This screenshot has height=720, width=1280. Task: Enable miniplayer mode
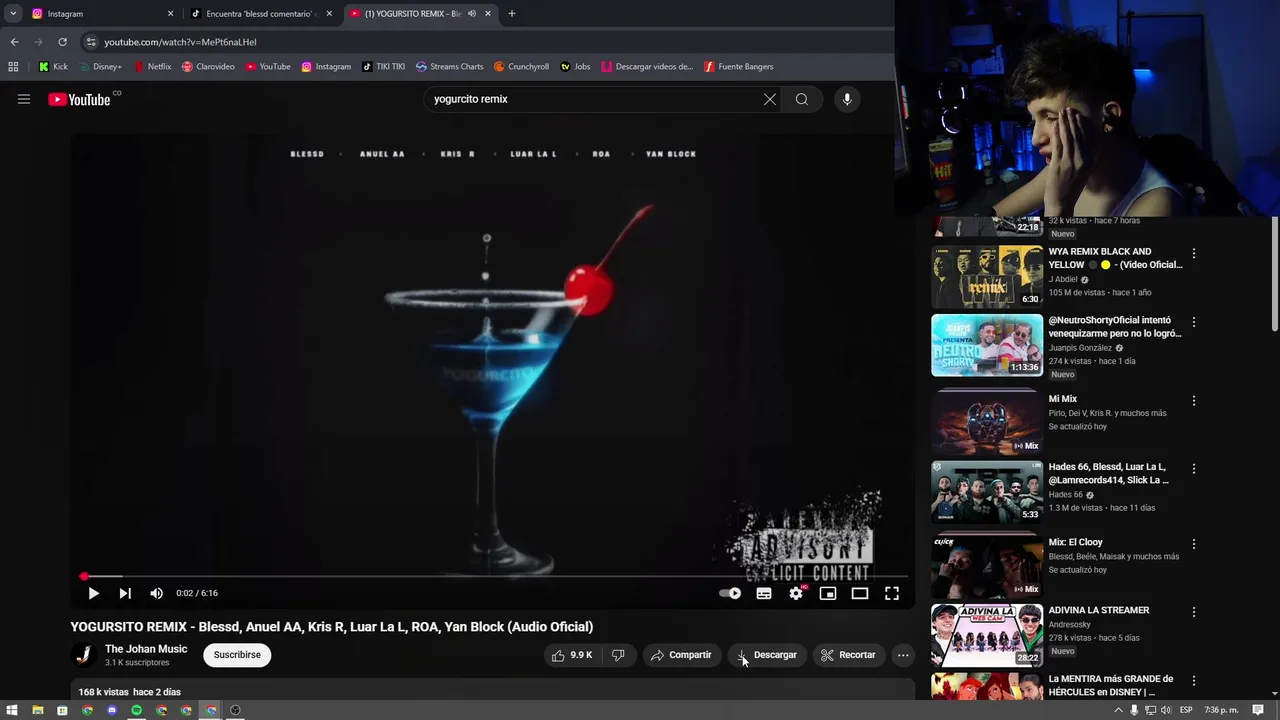pyautogui.click(x=828, y=593)
